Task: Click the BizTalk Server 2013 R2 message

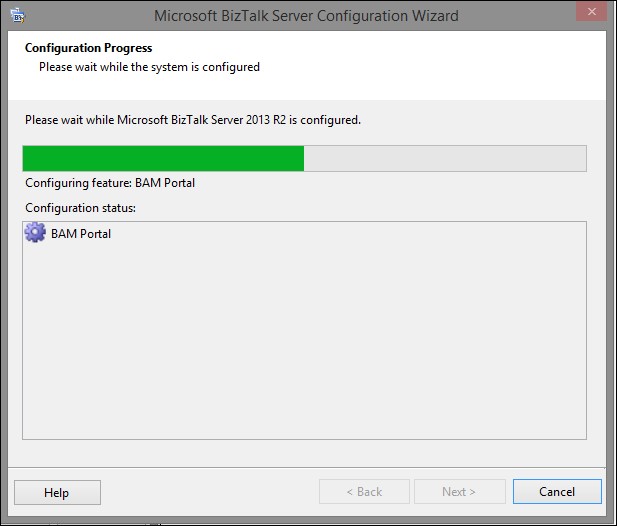Action: pyautogui.click(x=193, y=120)
